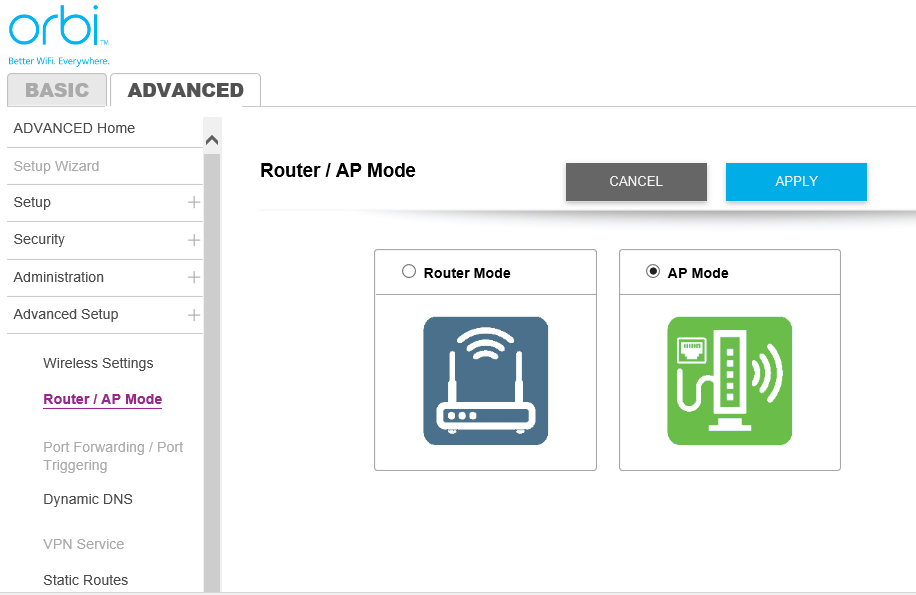The width and height of the screenshot is (916, 595).
Task: Switch to the BASIC tab
Action: 57,90
